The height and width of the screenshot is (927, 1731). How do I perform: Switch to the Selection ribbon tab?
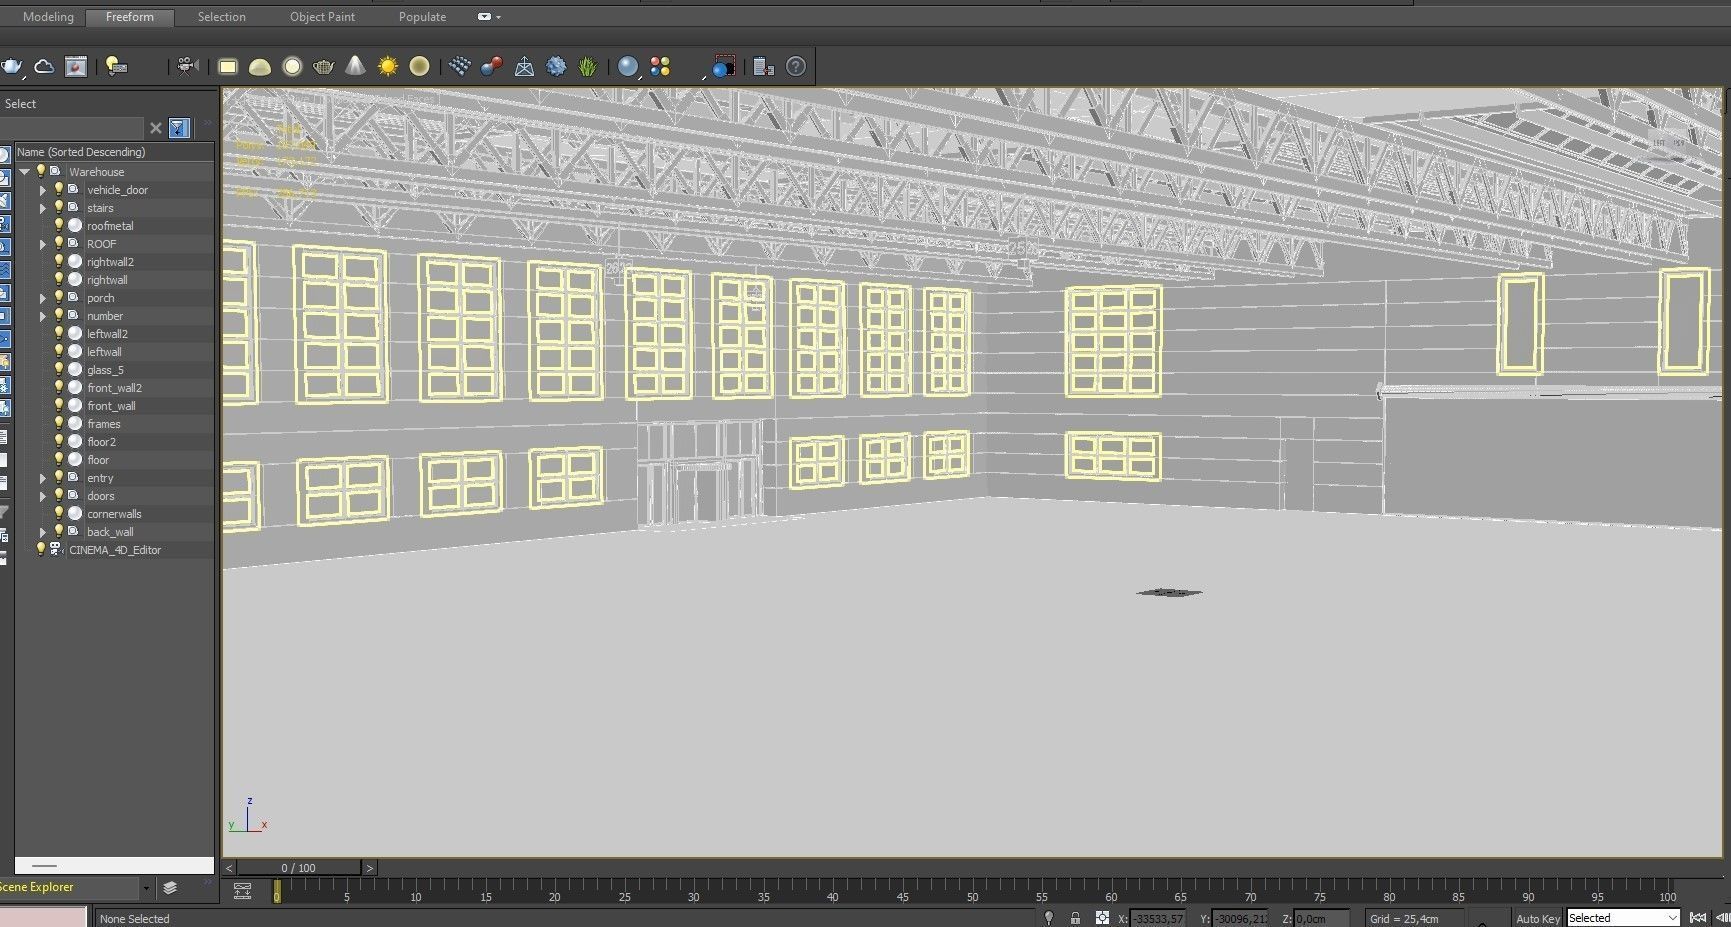[x=222, y=17]
